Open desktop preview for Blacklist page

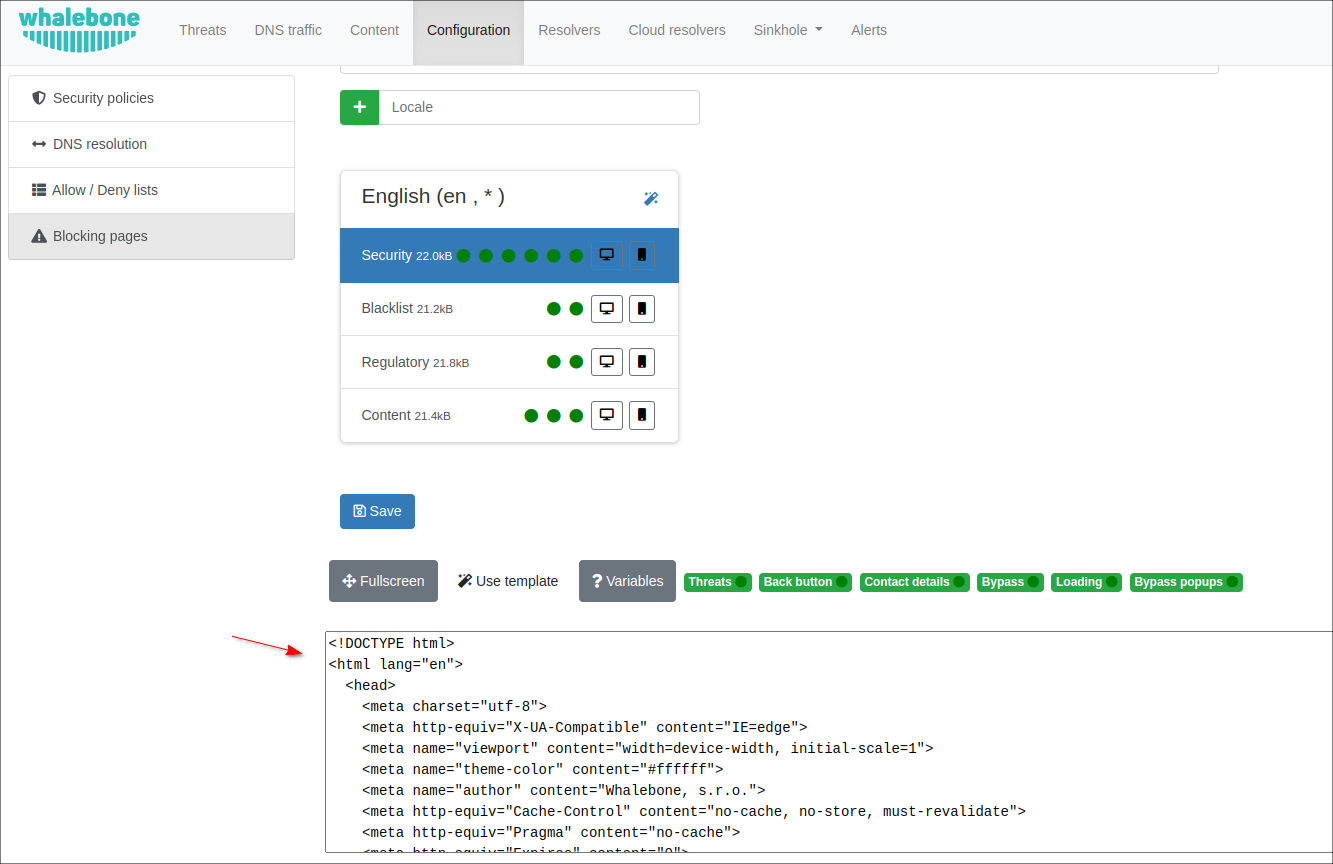click(x=606, y=309)
